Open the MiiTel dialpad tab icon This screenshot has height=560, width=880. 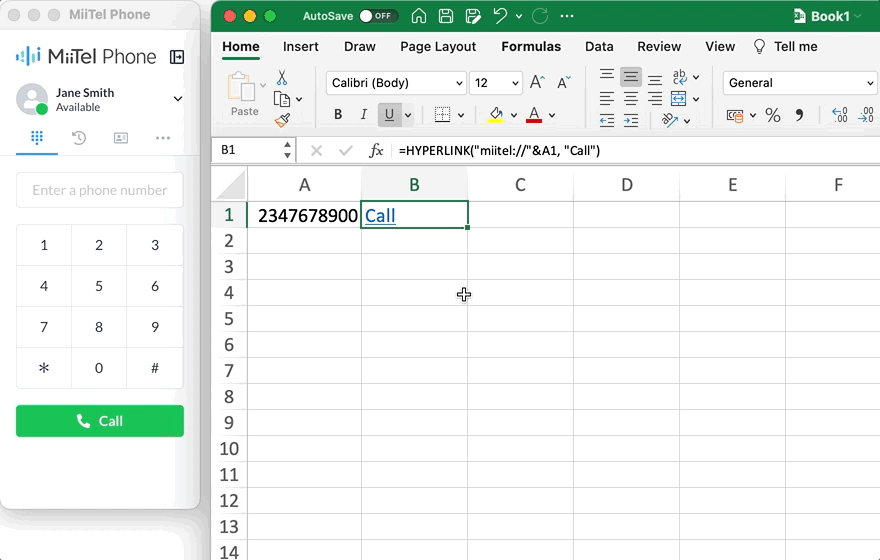coord(37,138)
